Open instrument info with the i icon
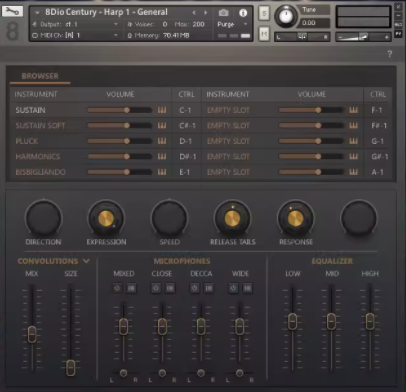Image resolution: width=406 pixels, height=392 pixels. pos(243,13)
